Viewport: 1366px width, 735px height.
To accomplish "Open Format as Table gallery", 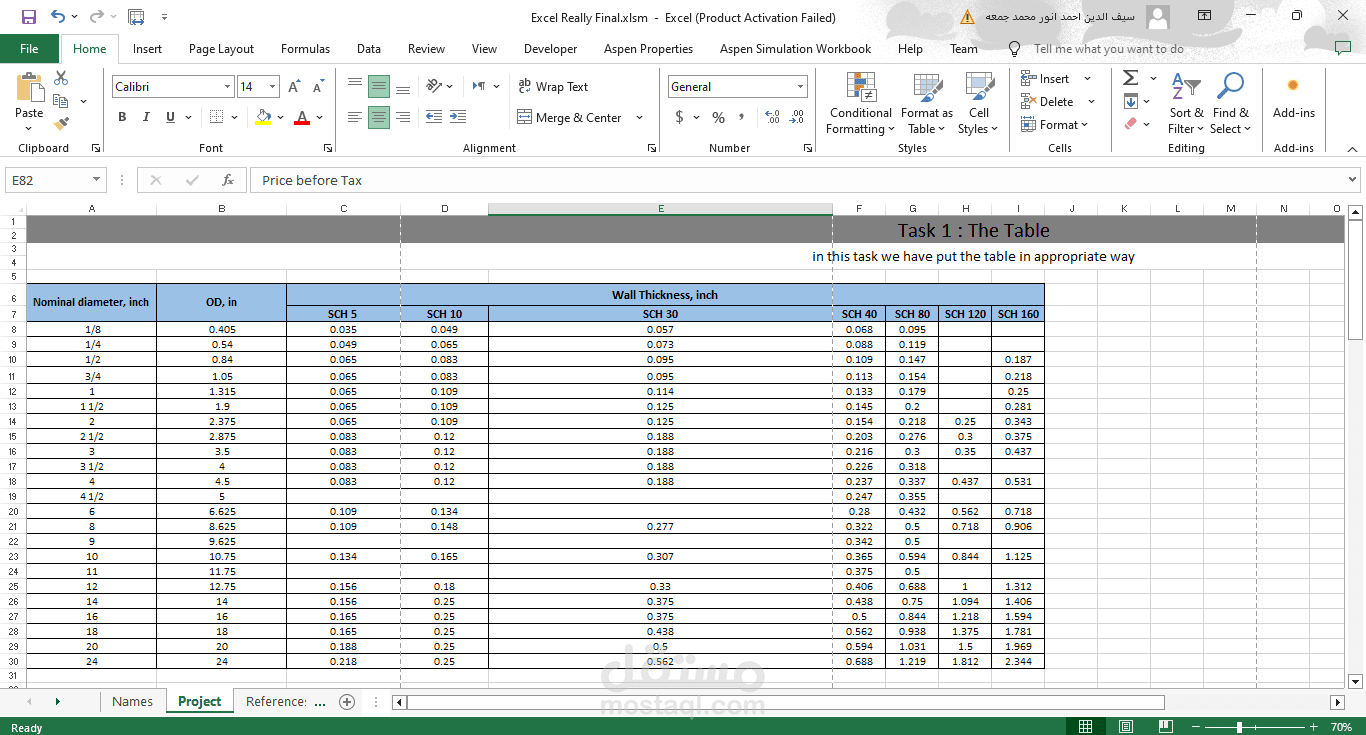I will (927, 103).
